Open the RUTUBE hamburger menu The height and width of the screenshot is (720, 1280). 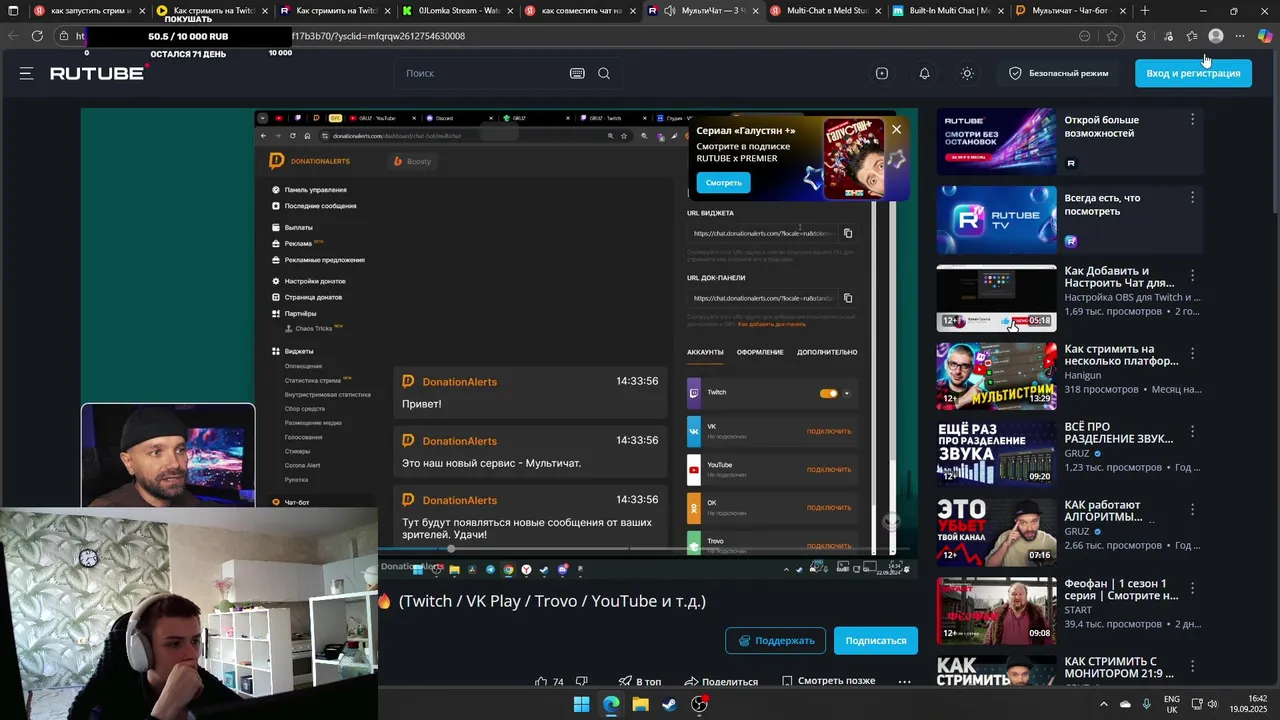click(x=26, y=73)
